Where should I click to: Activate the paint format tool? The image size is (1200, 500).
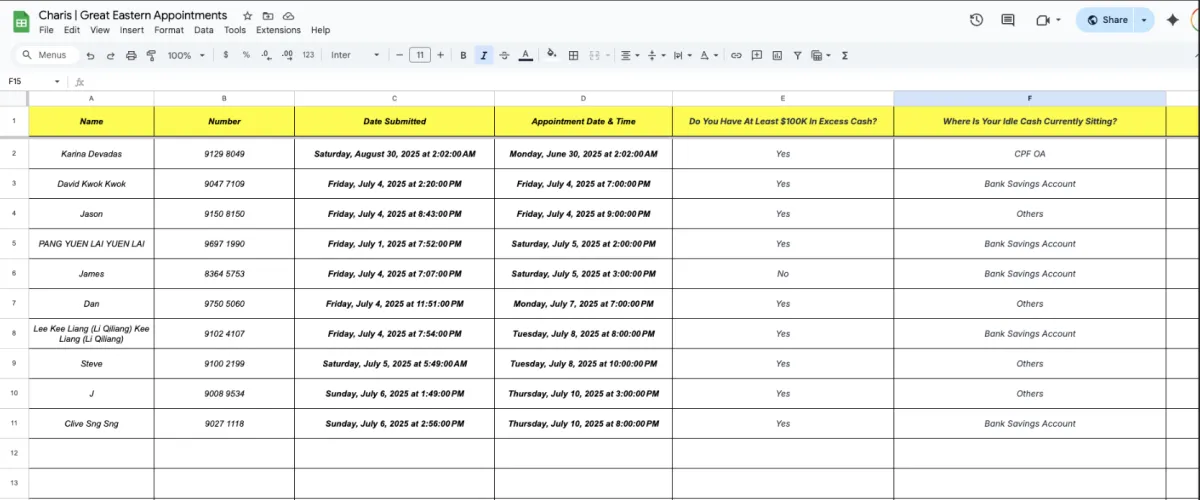[x=150, y=55]
